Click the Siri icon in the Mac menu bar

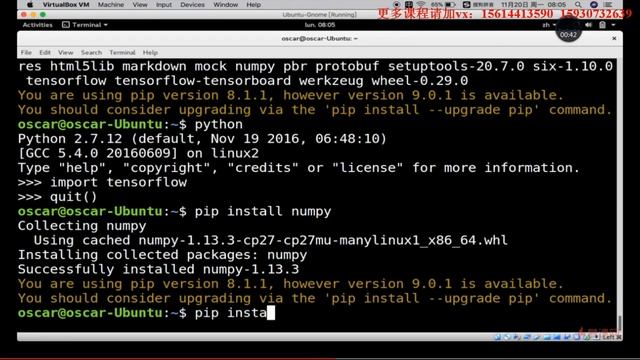pyautogui.click(x=594, y=4)
